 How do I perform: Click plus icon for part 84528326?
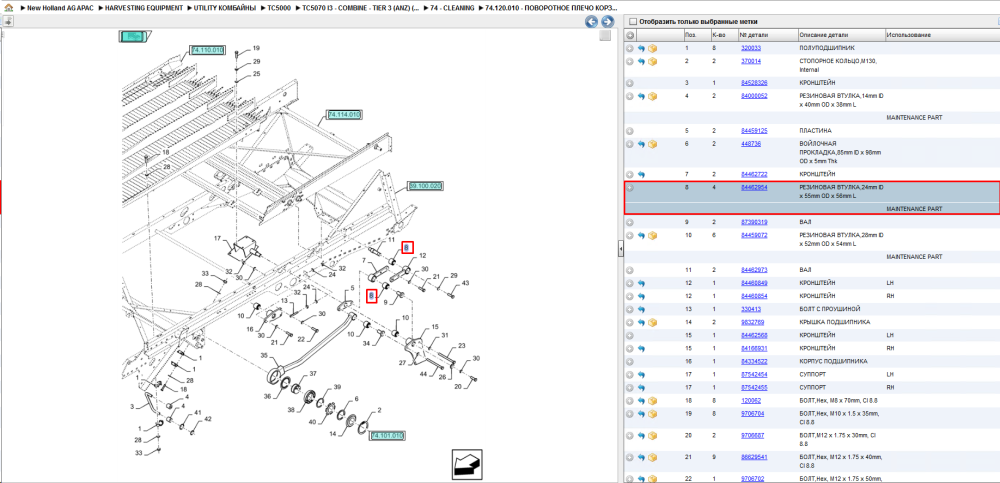click(x=629, y=83)
